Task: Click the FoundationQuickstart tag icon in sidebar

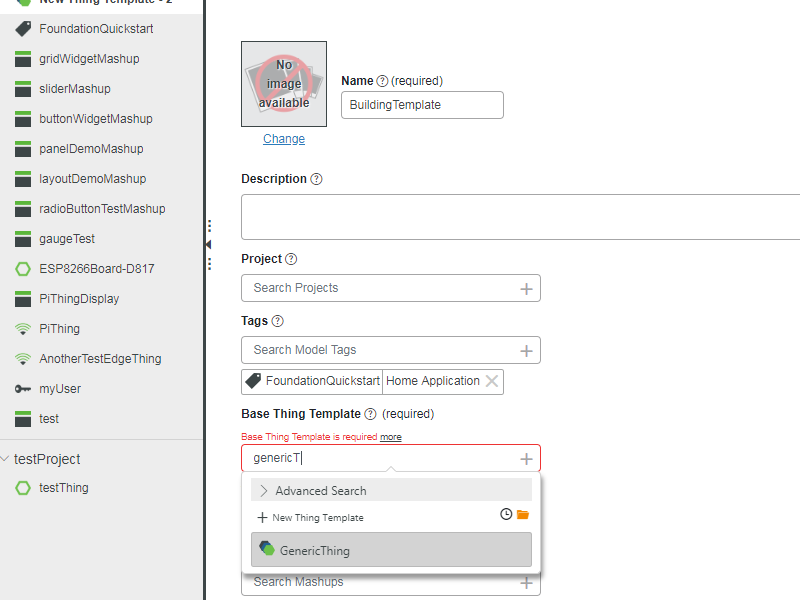Action: pos(21,28)
